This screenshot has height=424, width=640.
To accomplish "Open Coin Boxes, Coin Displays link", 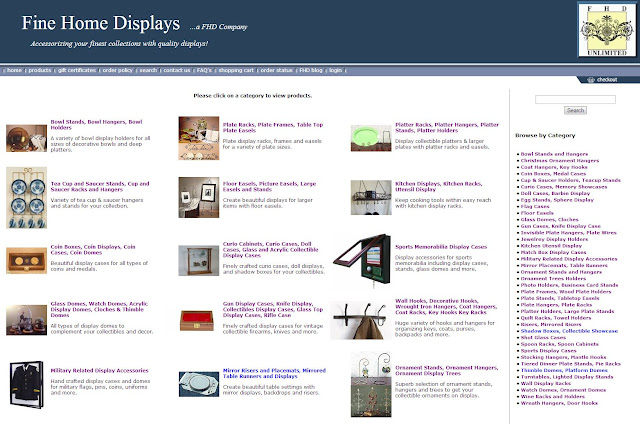I will point(93,249).
